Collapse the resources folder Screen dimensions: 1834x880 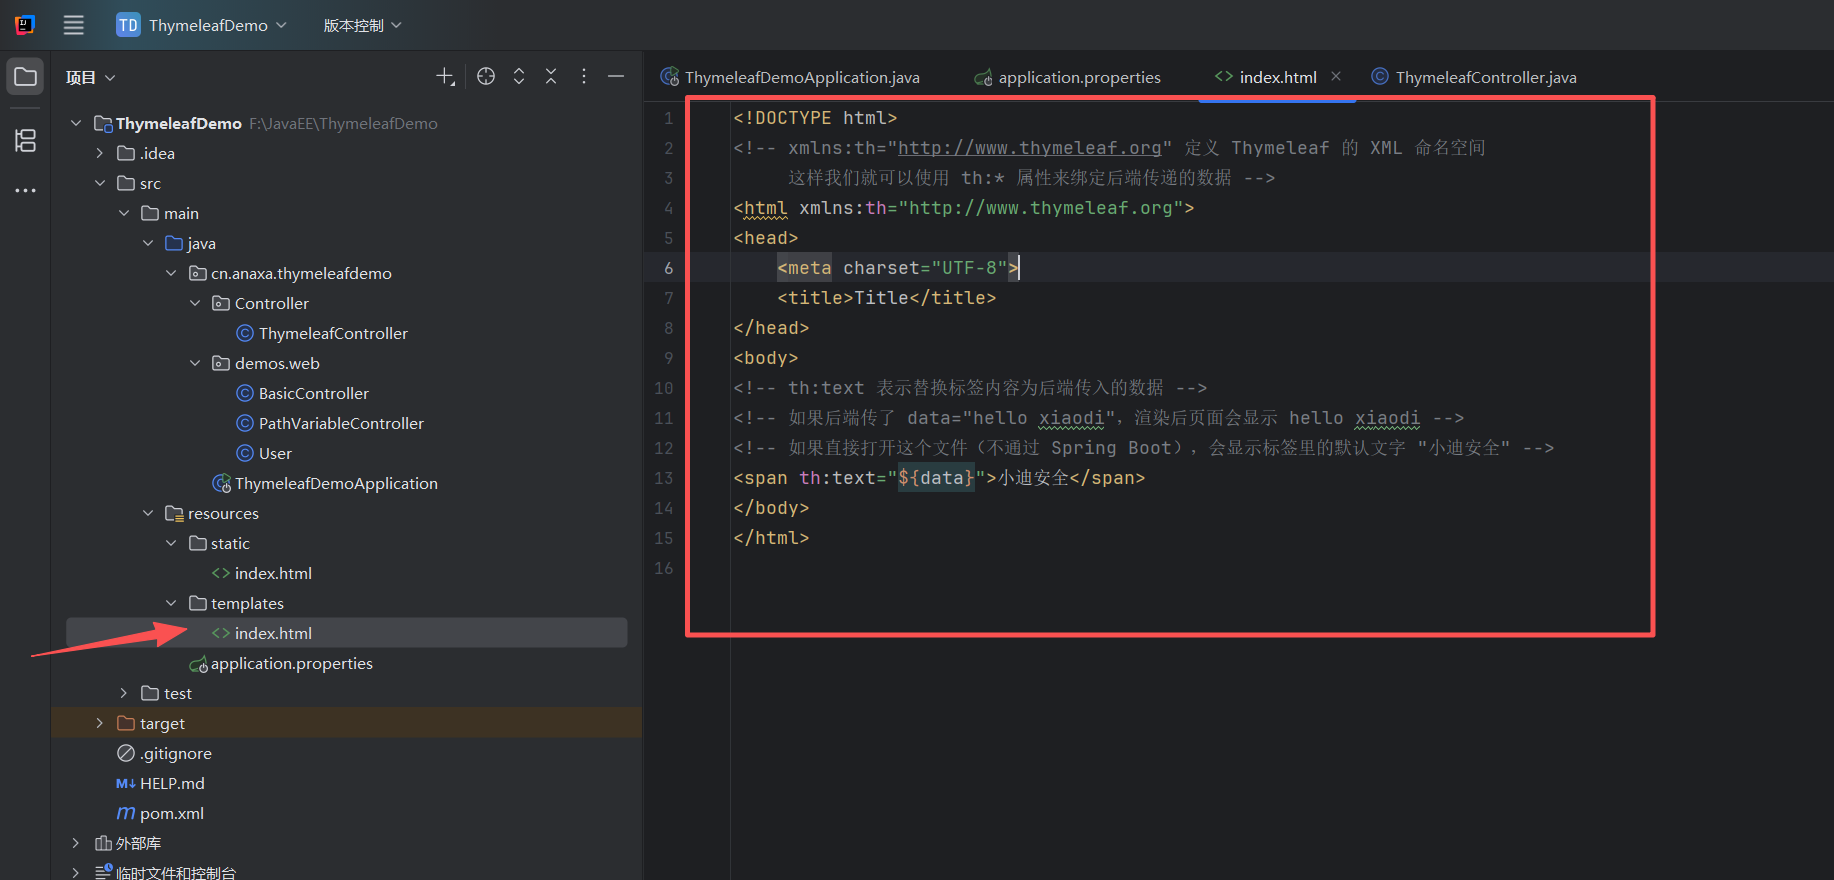148,513
